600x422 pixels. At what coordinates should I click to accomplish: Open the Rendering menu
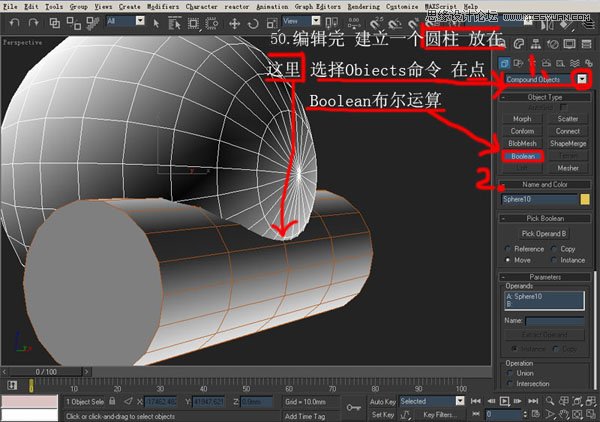364,7
